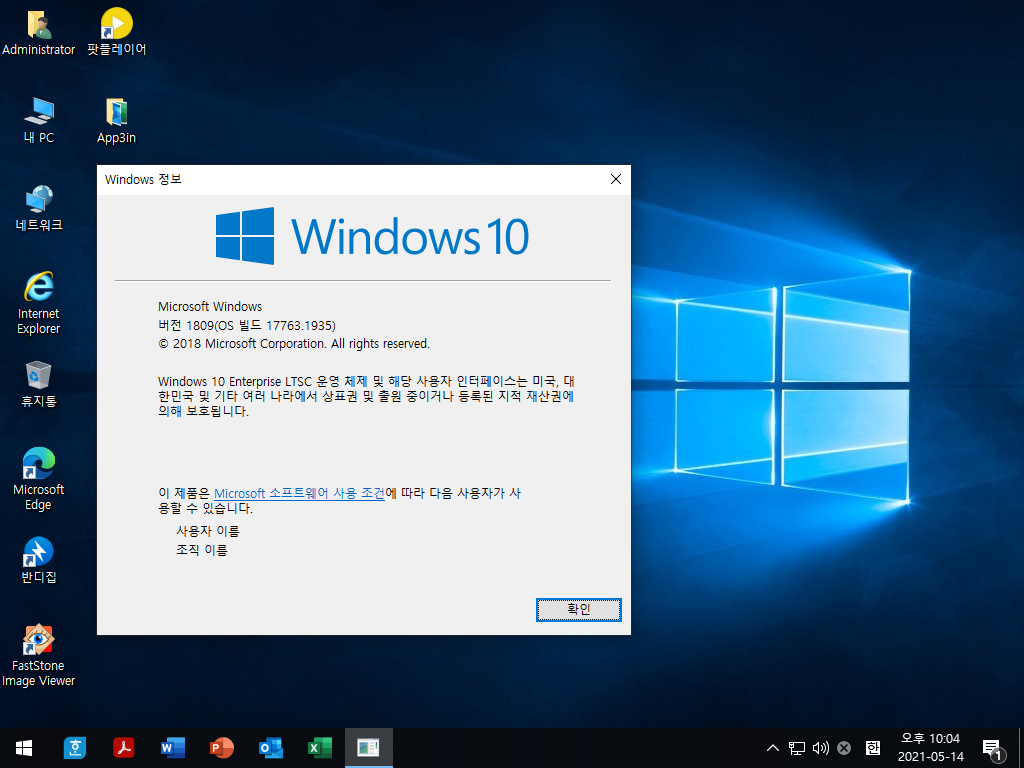Viewport: 1024px width, 768px height.
Task: Click the 사용자 이름 label
Action: [208, 531]
